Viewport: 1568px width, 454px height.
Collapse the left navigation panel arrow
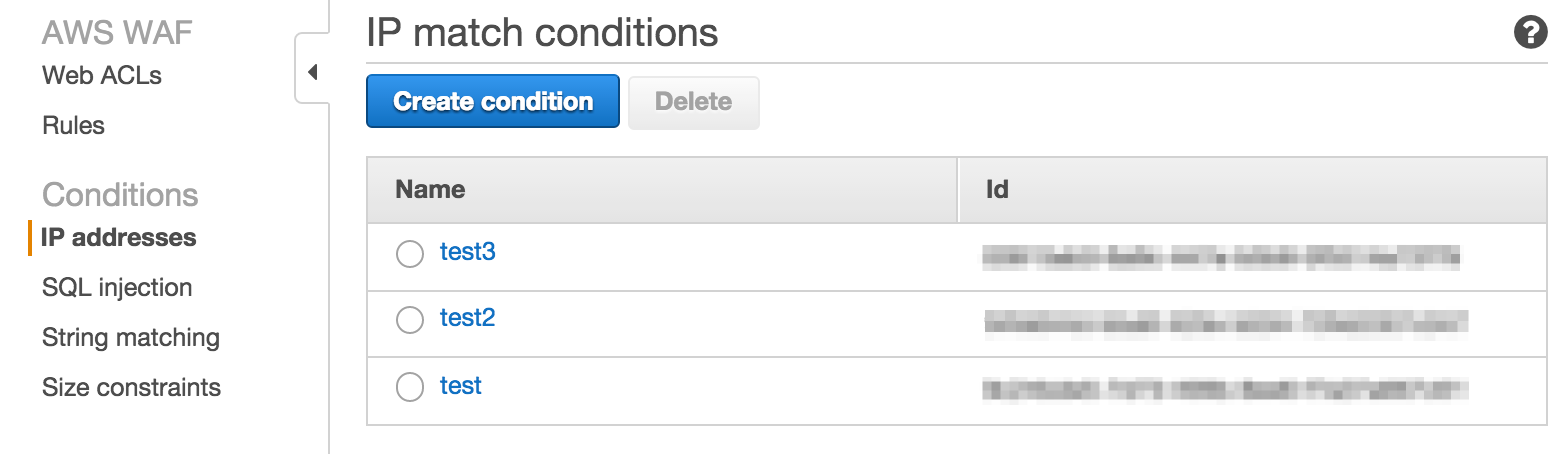coord(312,72)
